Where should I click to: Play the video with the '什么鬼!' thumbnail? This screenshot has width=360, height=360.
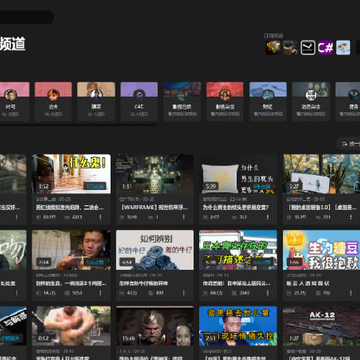(71, 174)
